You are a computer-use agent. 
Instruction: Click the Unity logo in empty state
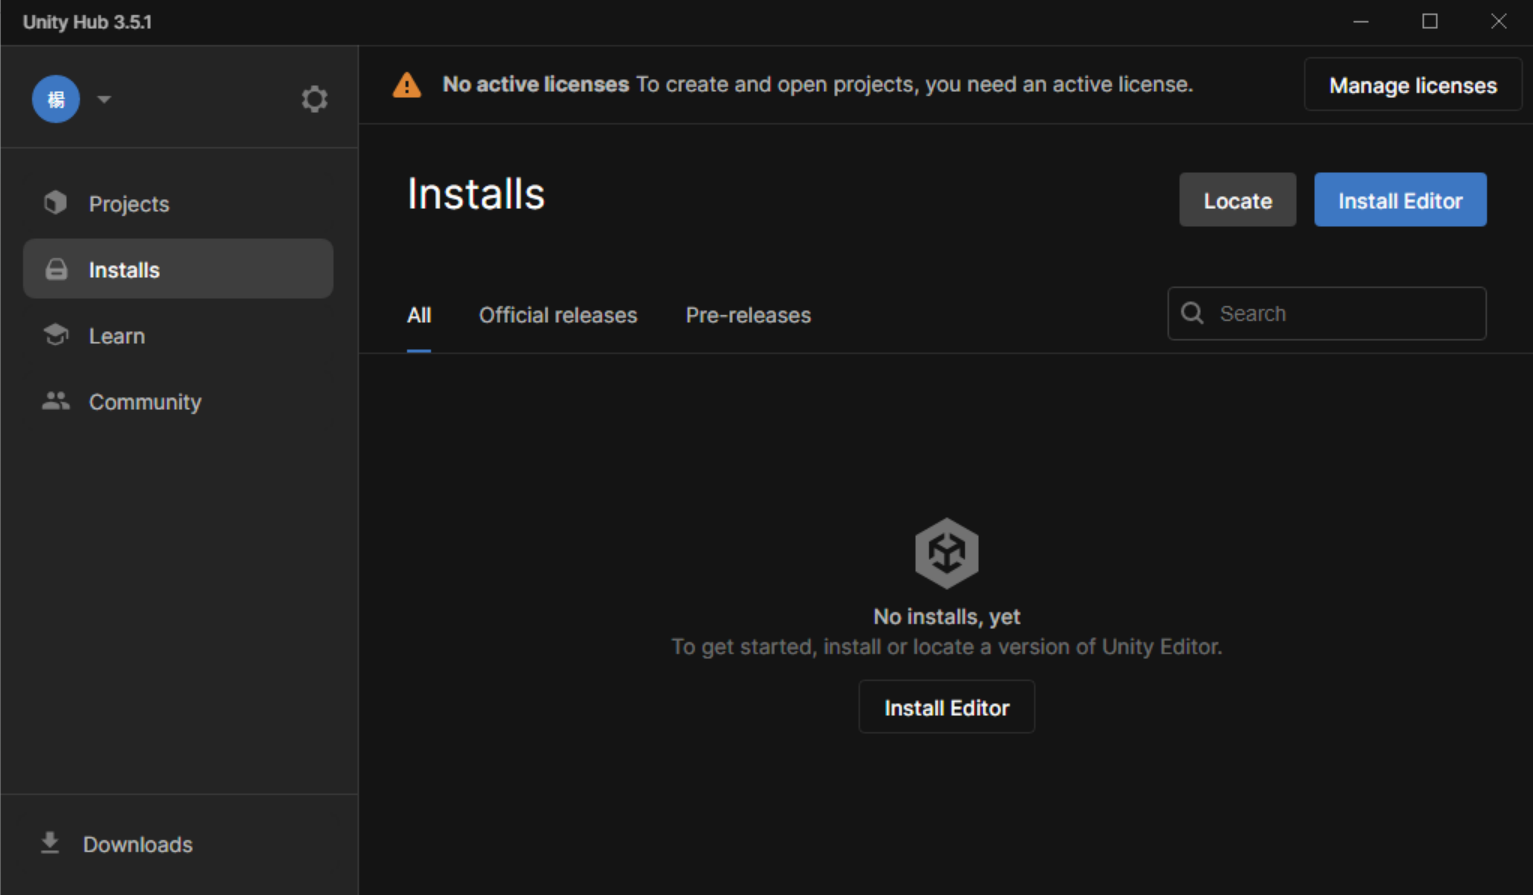pyautogui.click(x=947, y=553)
